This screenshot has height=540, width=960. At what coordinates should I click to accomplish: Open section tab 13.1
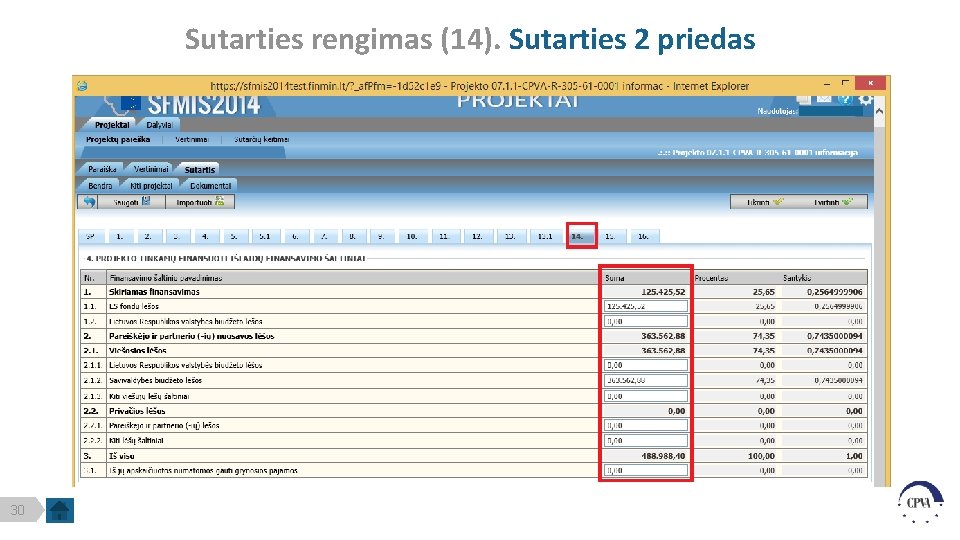(x=545, y=236)
